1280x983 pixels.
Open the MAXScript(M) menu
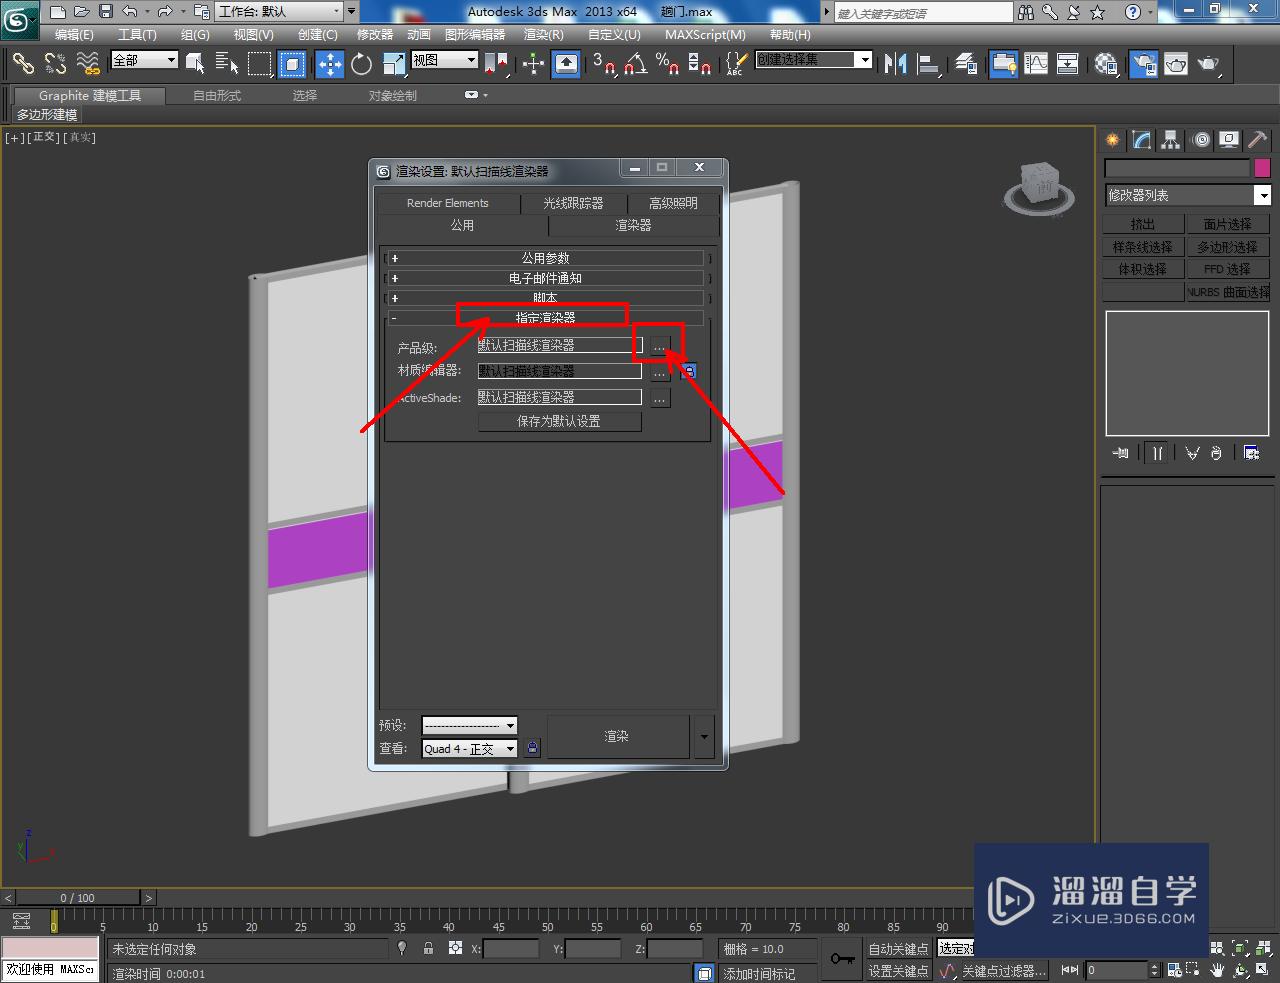[x=705, y=34]
